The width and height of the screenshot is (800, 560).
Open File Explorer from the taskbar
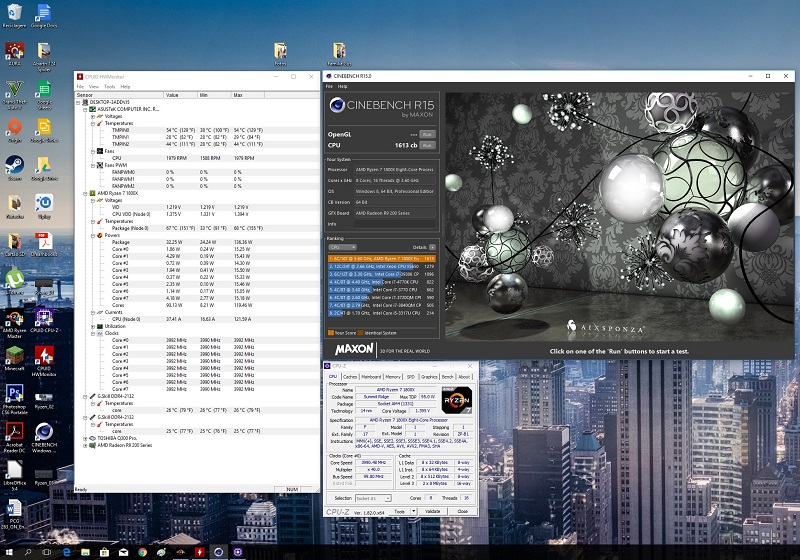click(x=85, y=552)
